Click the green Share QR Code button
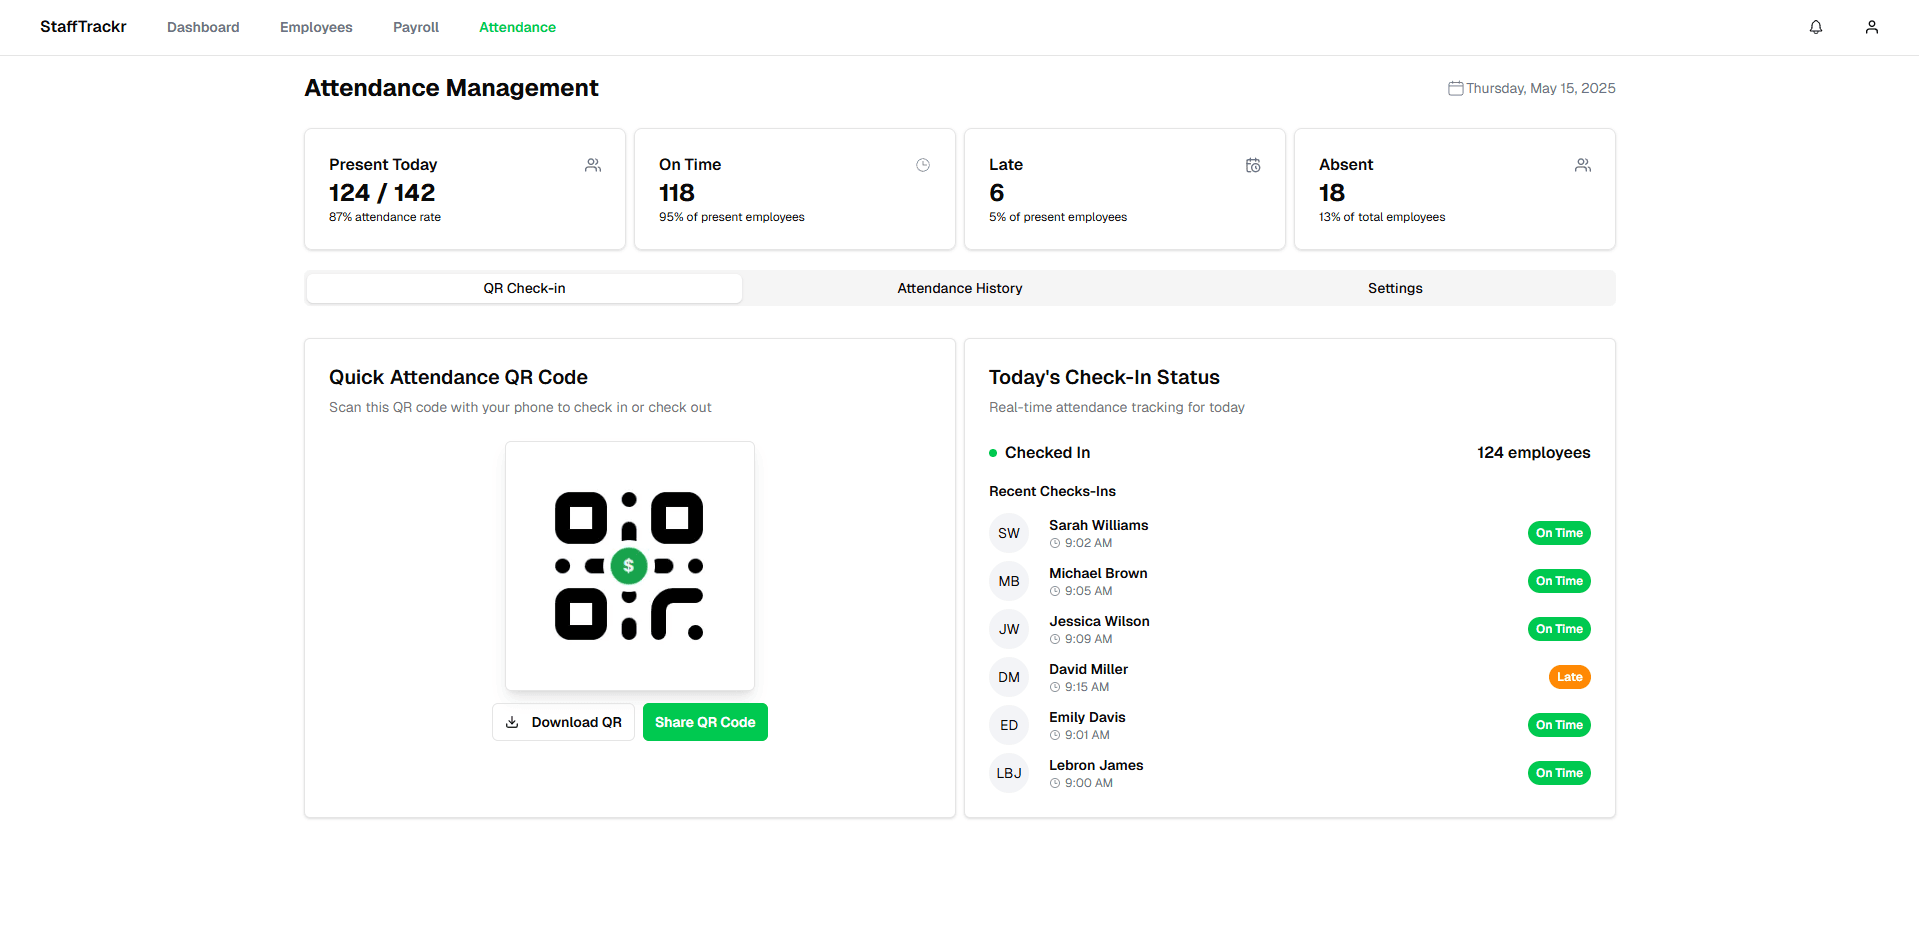The height and width of the screenshot is (949, 1919). tap(705, 722)
